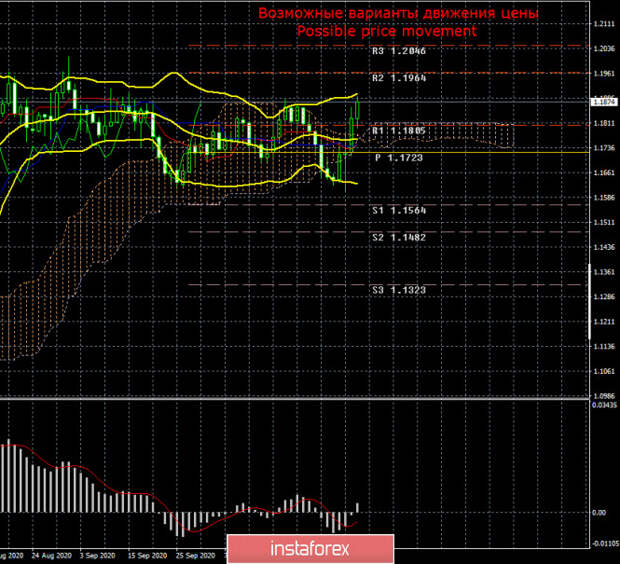
Task: Click the 1.1436 price axis value
Action: click(605, 247)
